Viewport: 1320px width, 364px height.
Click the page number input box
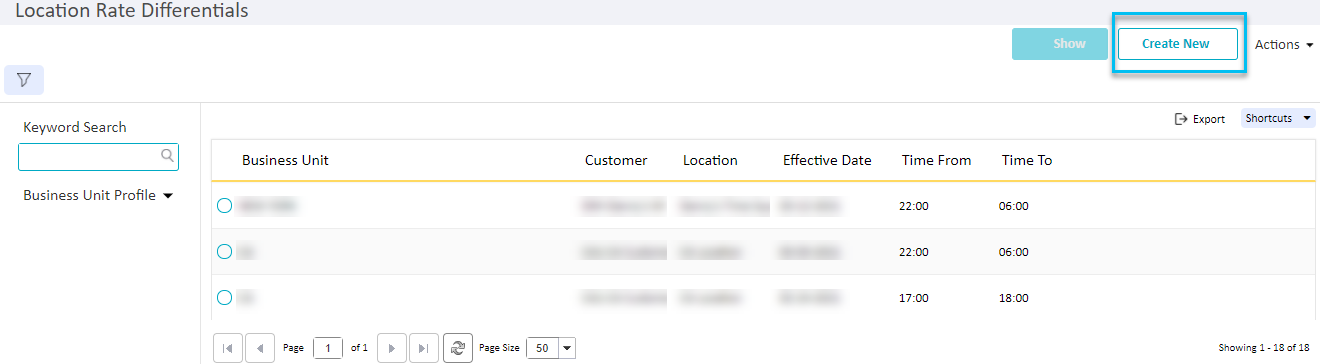coord(328,348)
